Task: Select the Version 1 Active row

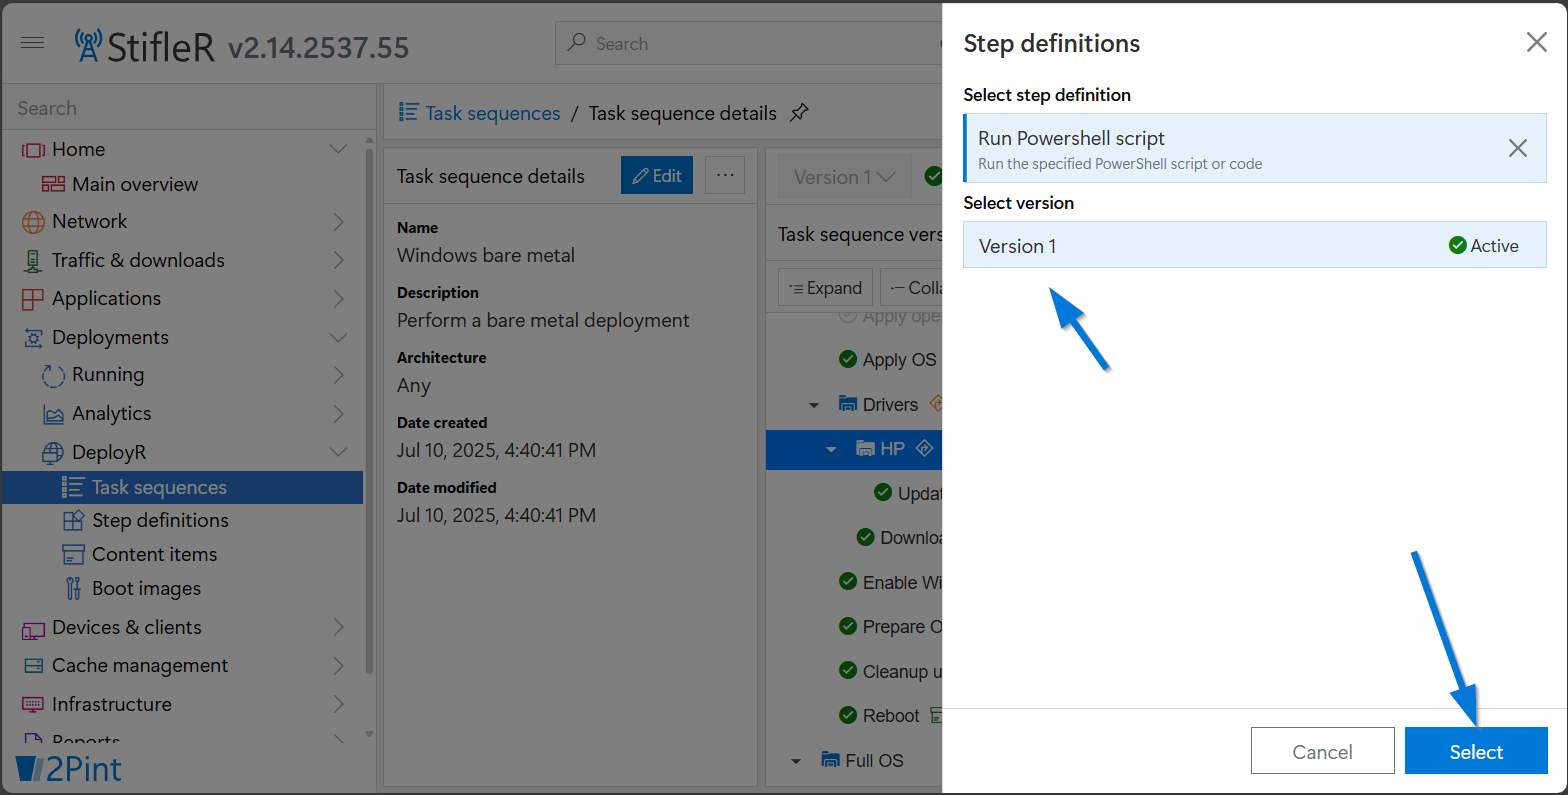Action: (x=1255, y=245)
